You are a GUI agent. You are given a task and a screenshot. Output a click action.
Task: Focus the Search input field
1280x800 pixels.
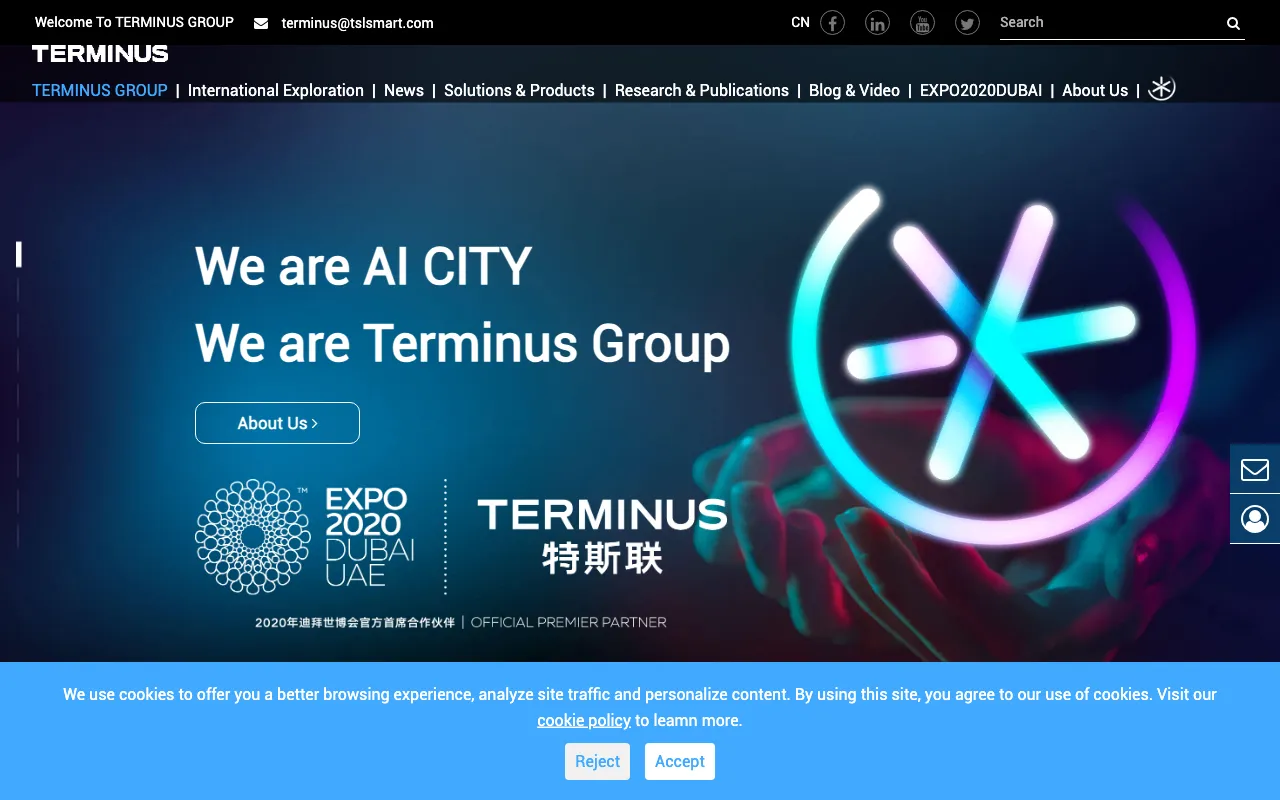tap(1110, 22)
